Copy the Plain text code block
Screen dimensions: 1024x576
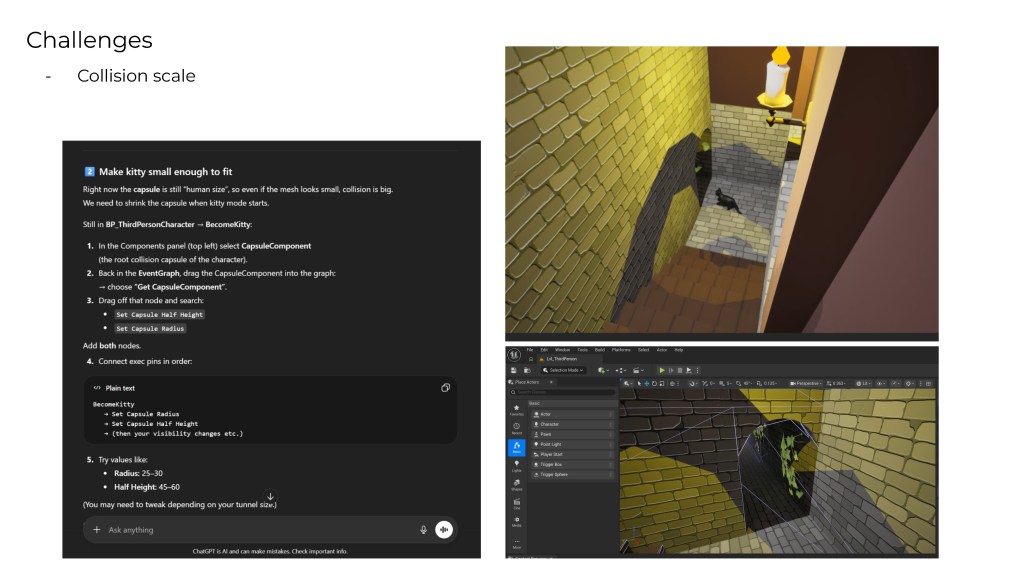[x=445, y=388]
